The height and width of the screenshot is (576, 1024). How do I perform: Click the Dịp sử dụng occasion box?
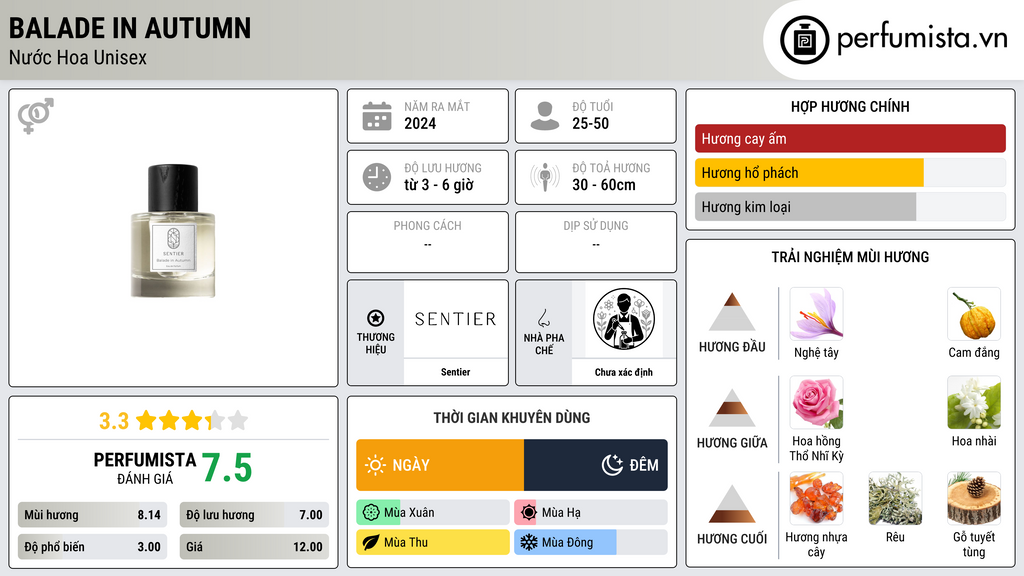click(x=596, y=242)
